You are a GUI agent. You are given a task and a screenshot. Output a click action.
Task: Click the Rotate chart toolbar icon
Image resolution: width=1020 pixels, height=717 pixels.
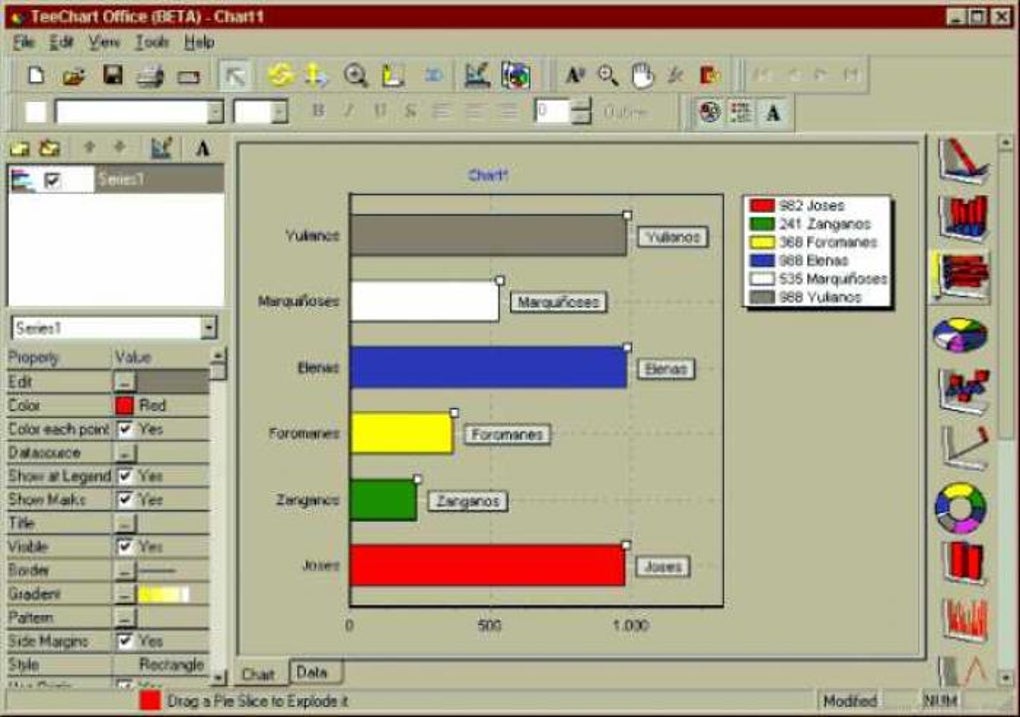click(280, 77)
